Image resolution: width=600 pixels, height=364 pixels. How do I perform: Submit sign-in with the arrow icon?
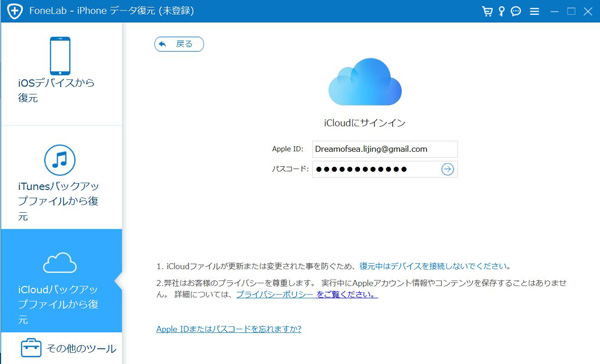click(x=447, y=169)
